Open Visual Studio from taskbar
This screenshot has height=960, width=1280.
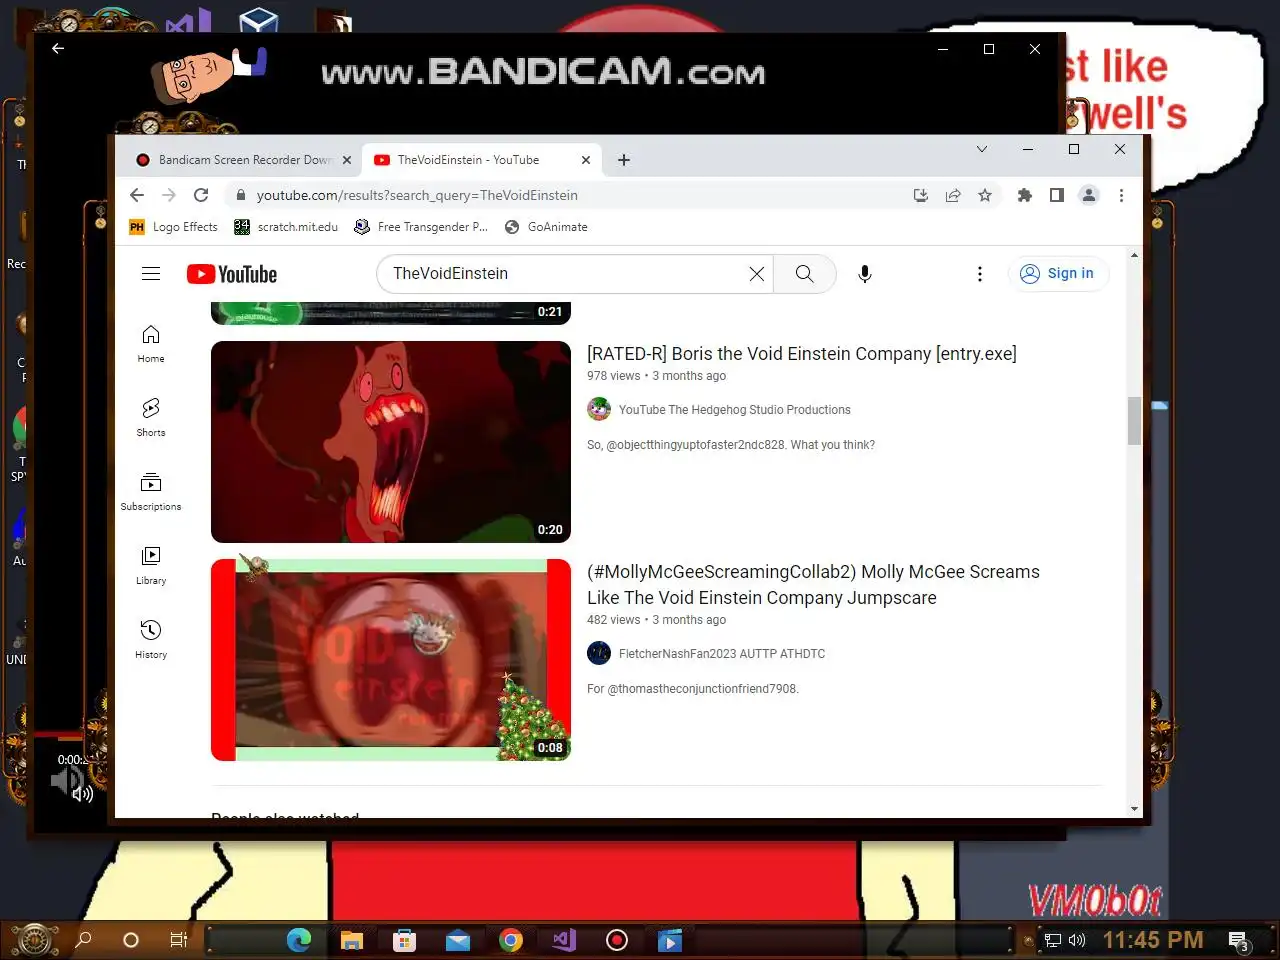pyautogui.click(x=564, y=940)
